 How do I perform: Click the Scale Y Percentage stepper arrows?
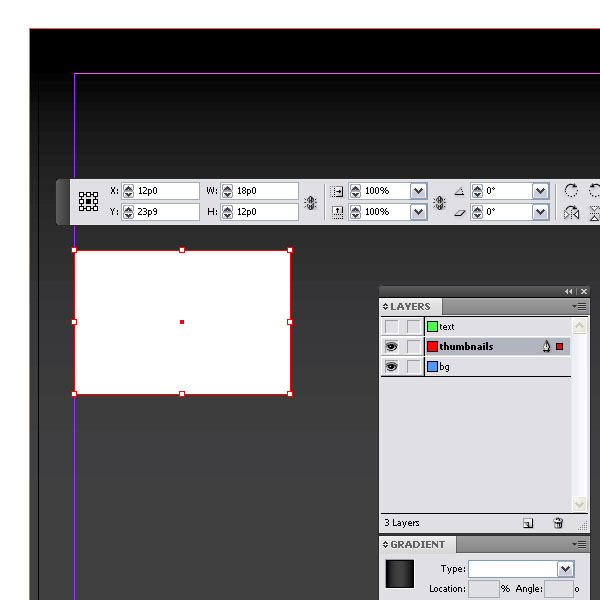[x=355, y=212]
